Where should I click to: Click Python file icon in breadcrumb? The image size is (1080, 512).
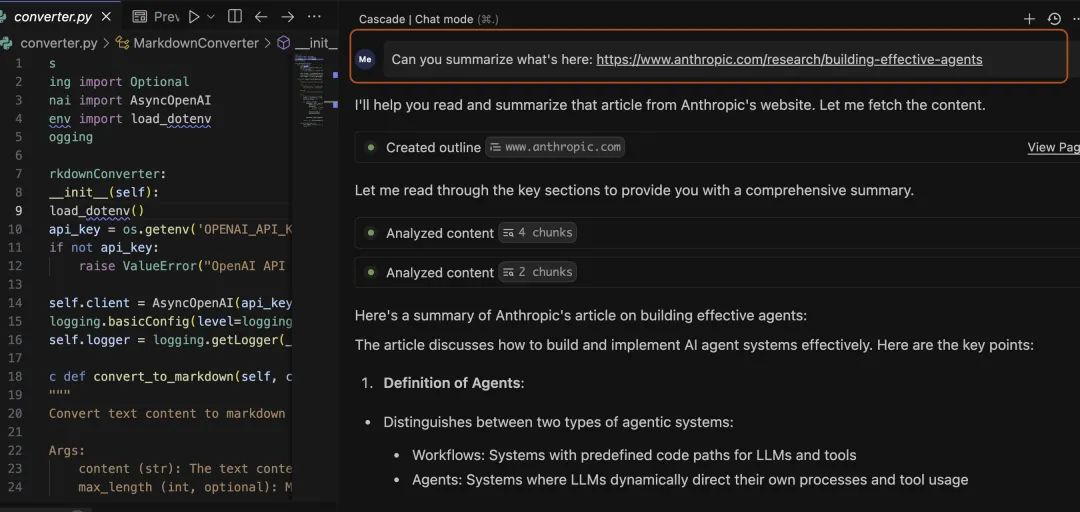tap(8, 43)
